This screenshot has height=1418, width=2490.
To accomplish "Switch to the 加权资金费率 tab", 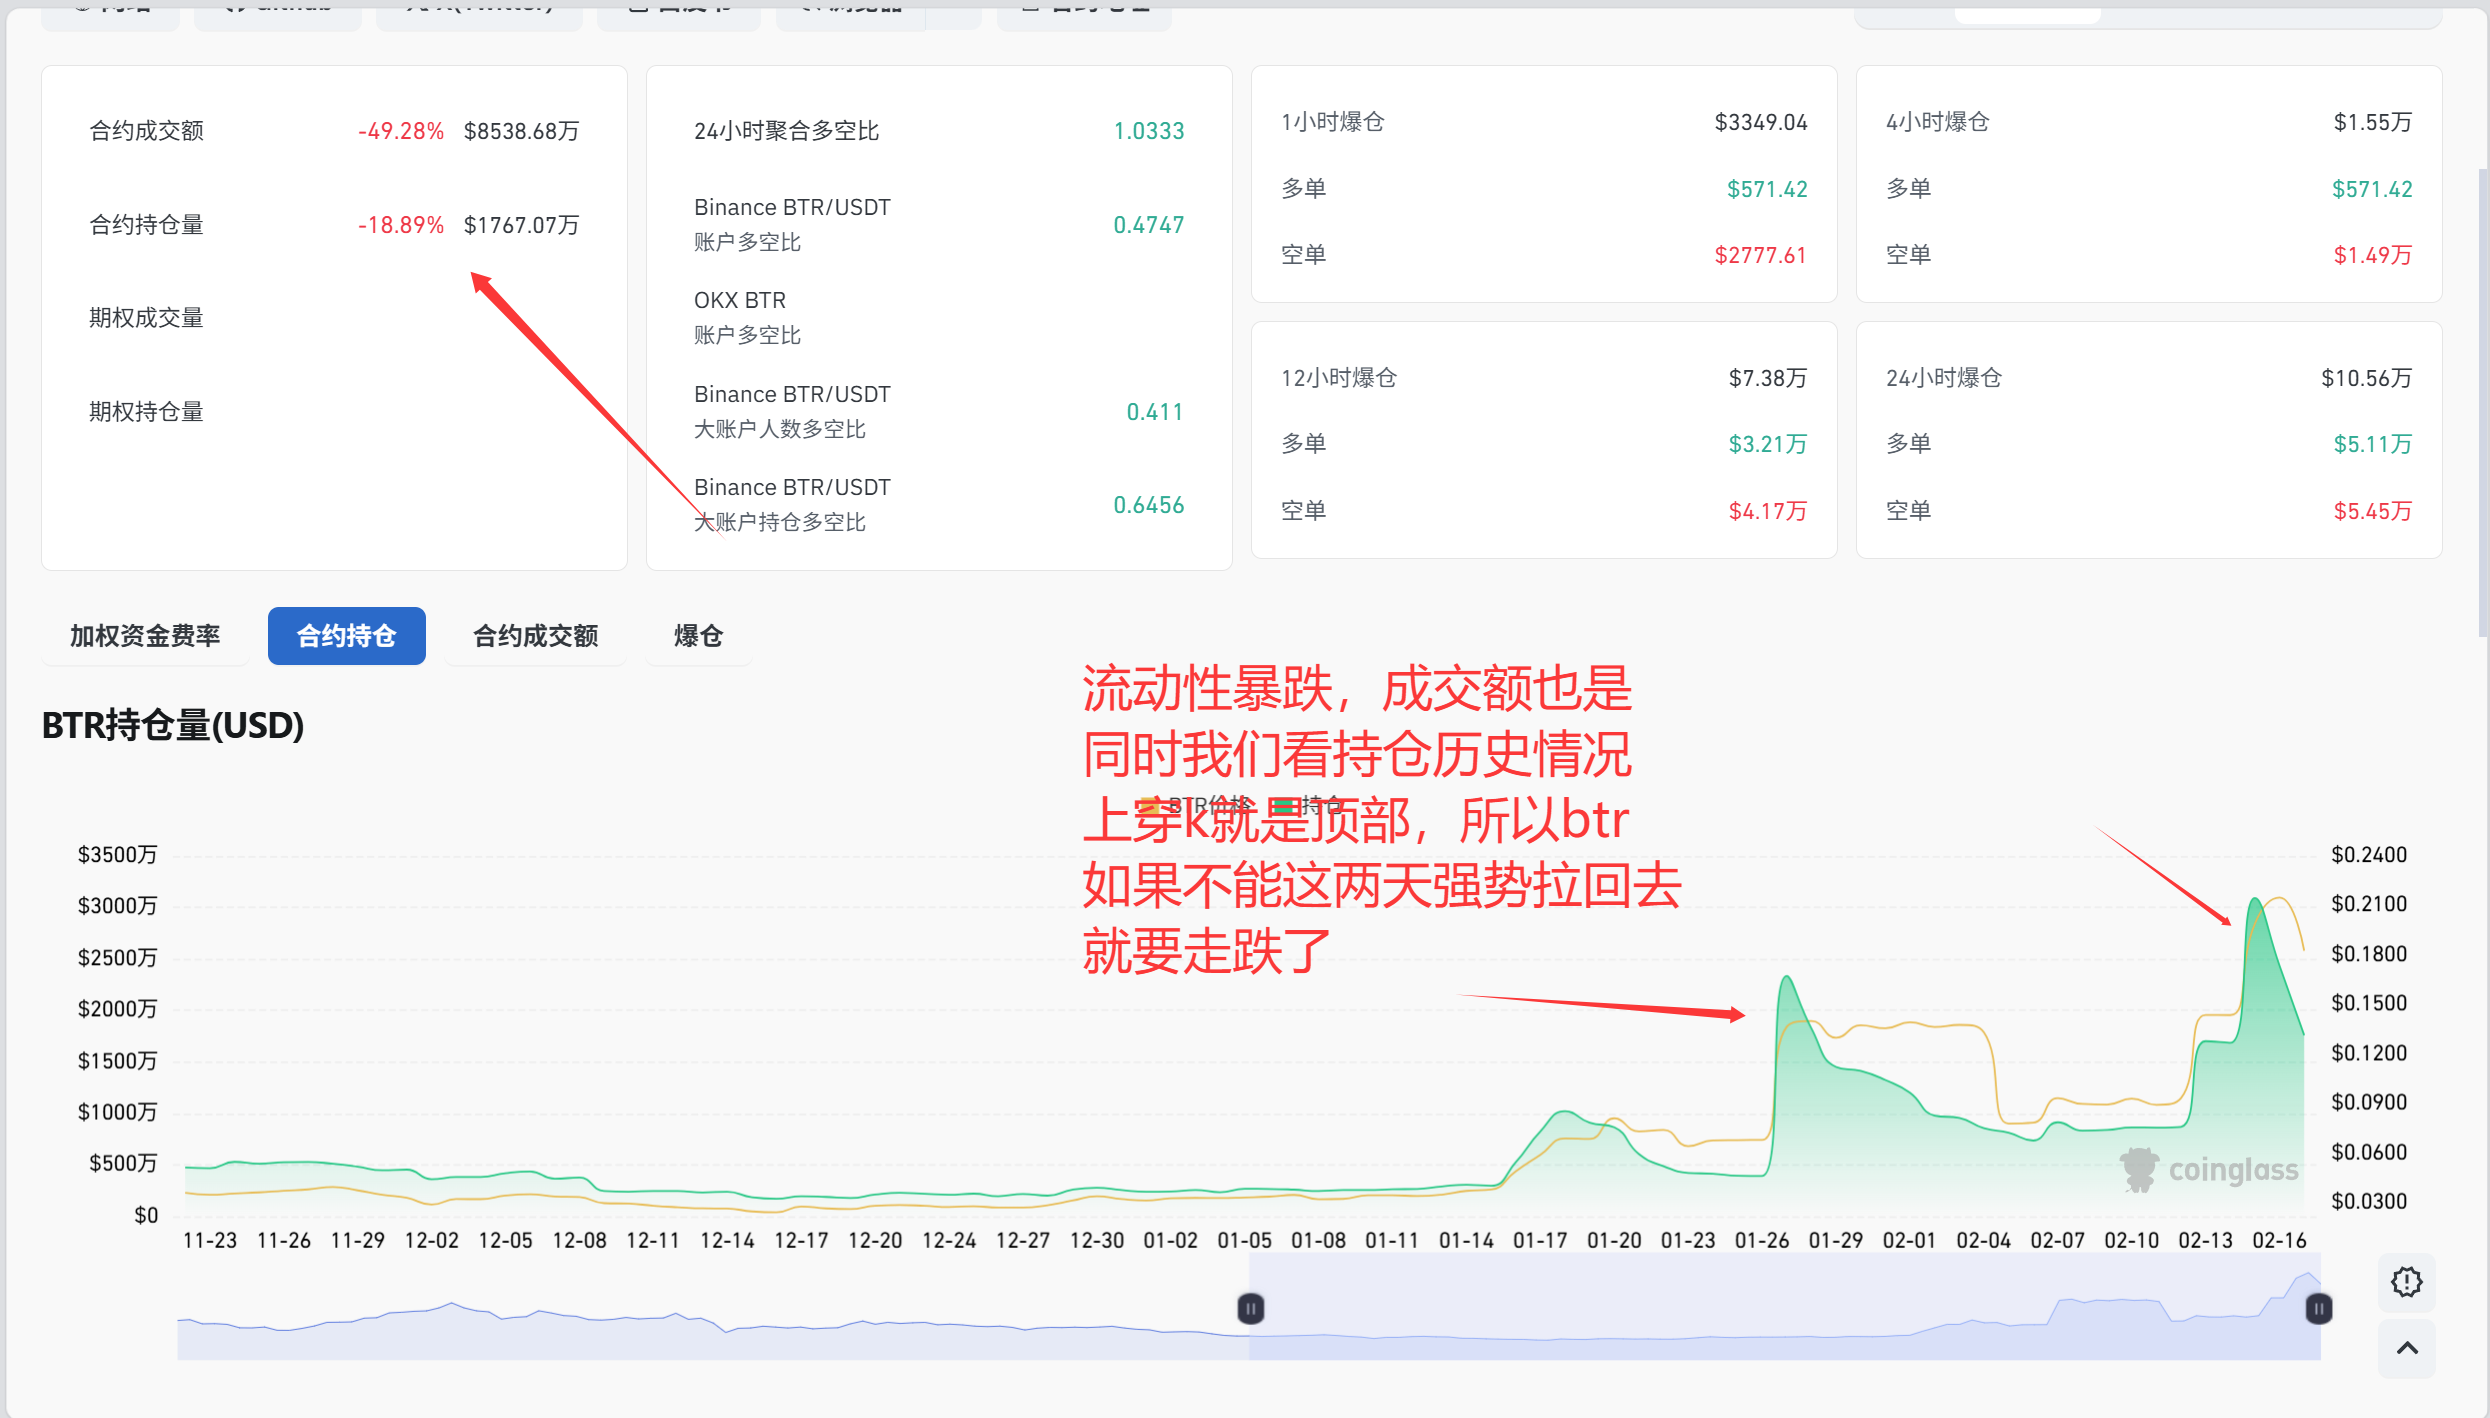I will pyautogui.click(x=145, y=636).
